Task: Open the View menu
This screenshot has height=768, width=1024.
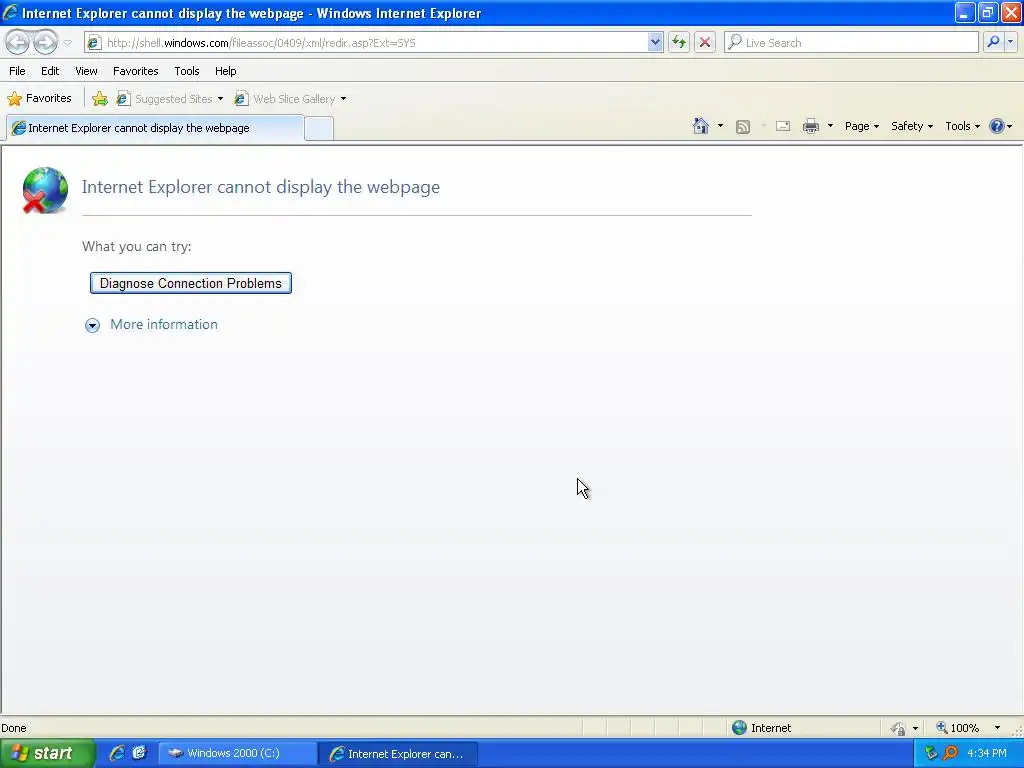Action: (86, 71)
